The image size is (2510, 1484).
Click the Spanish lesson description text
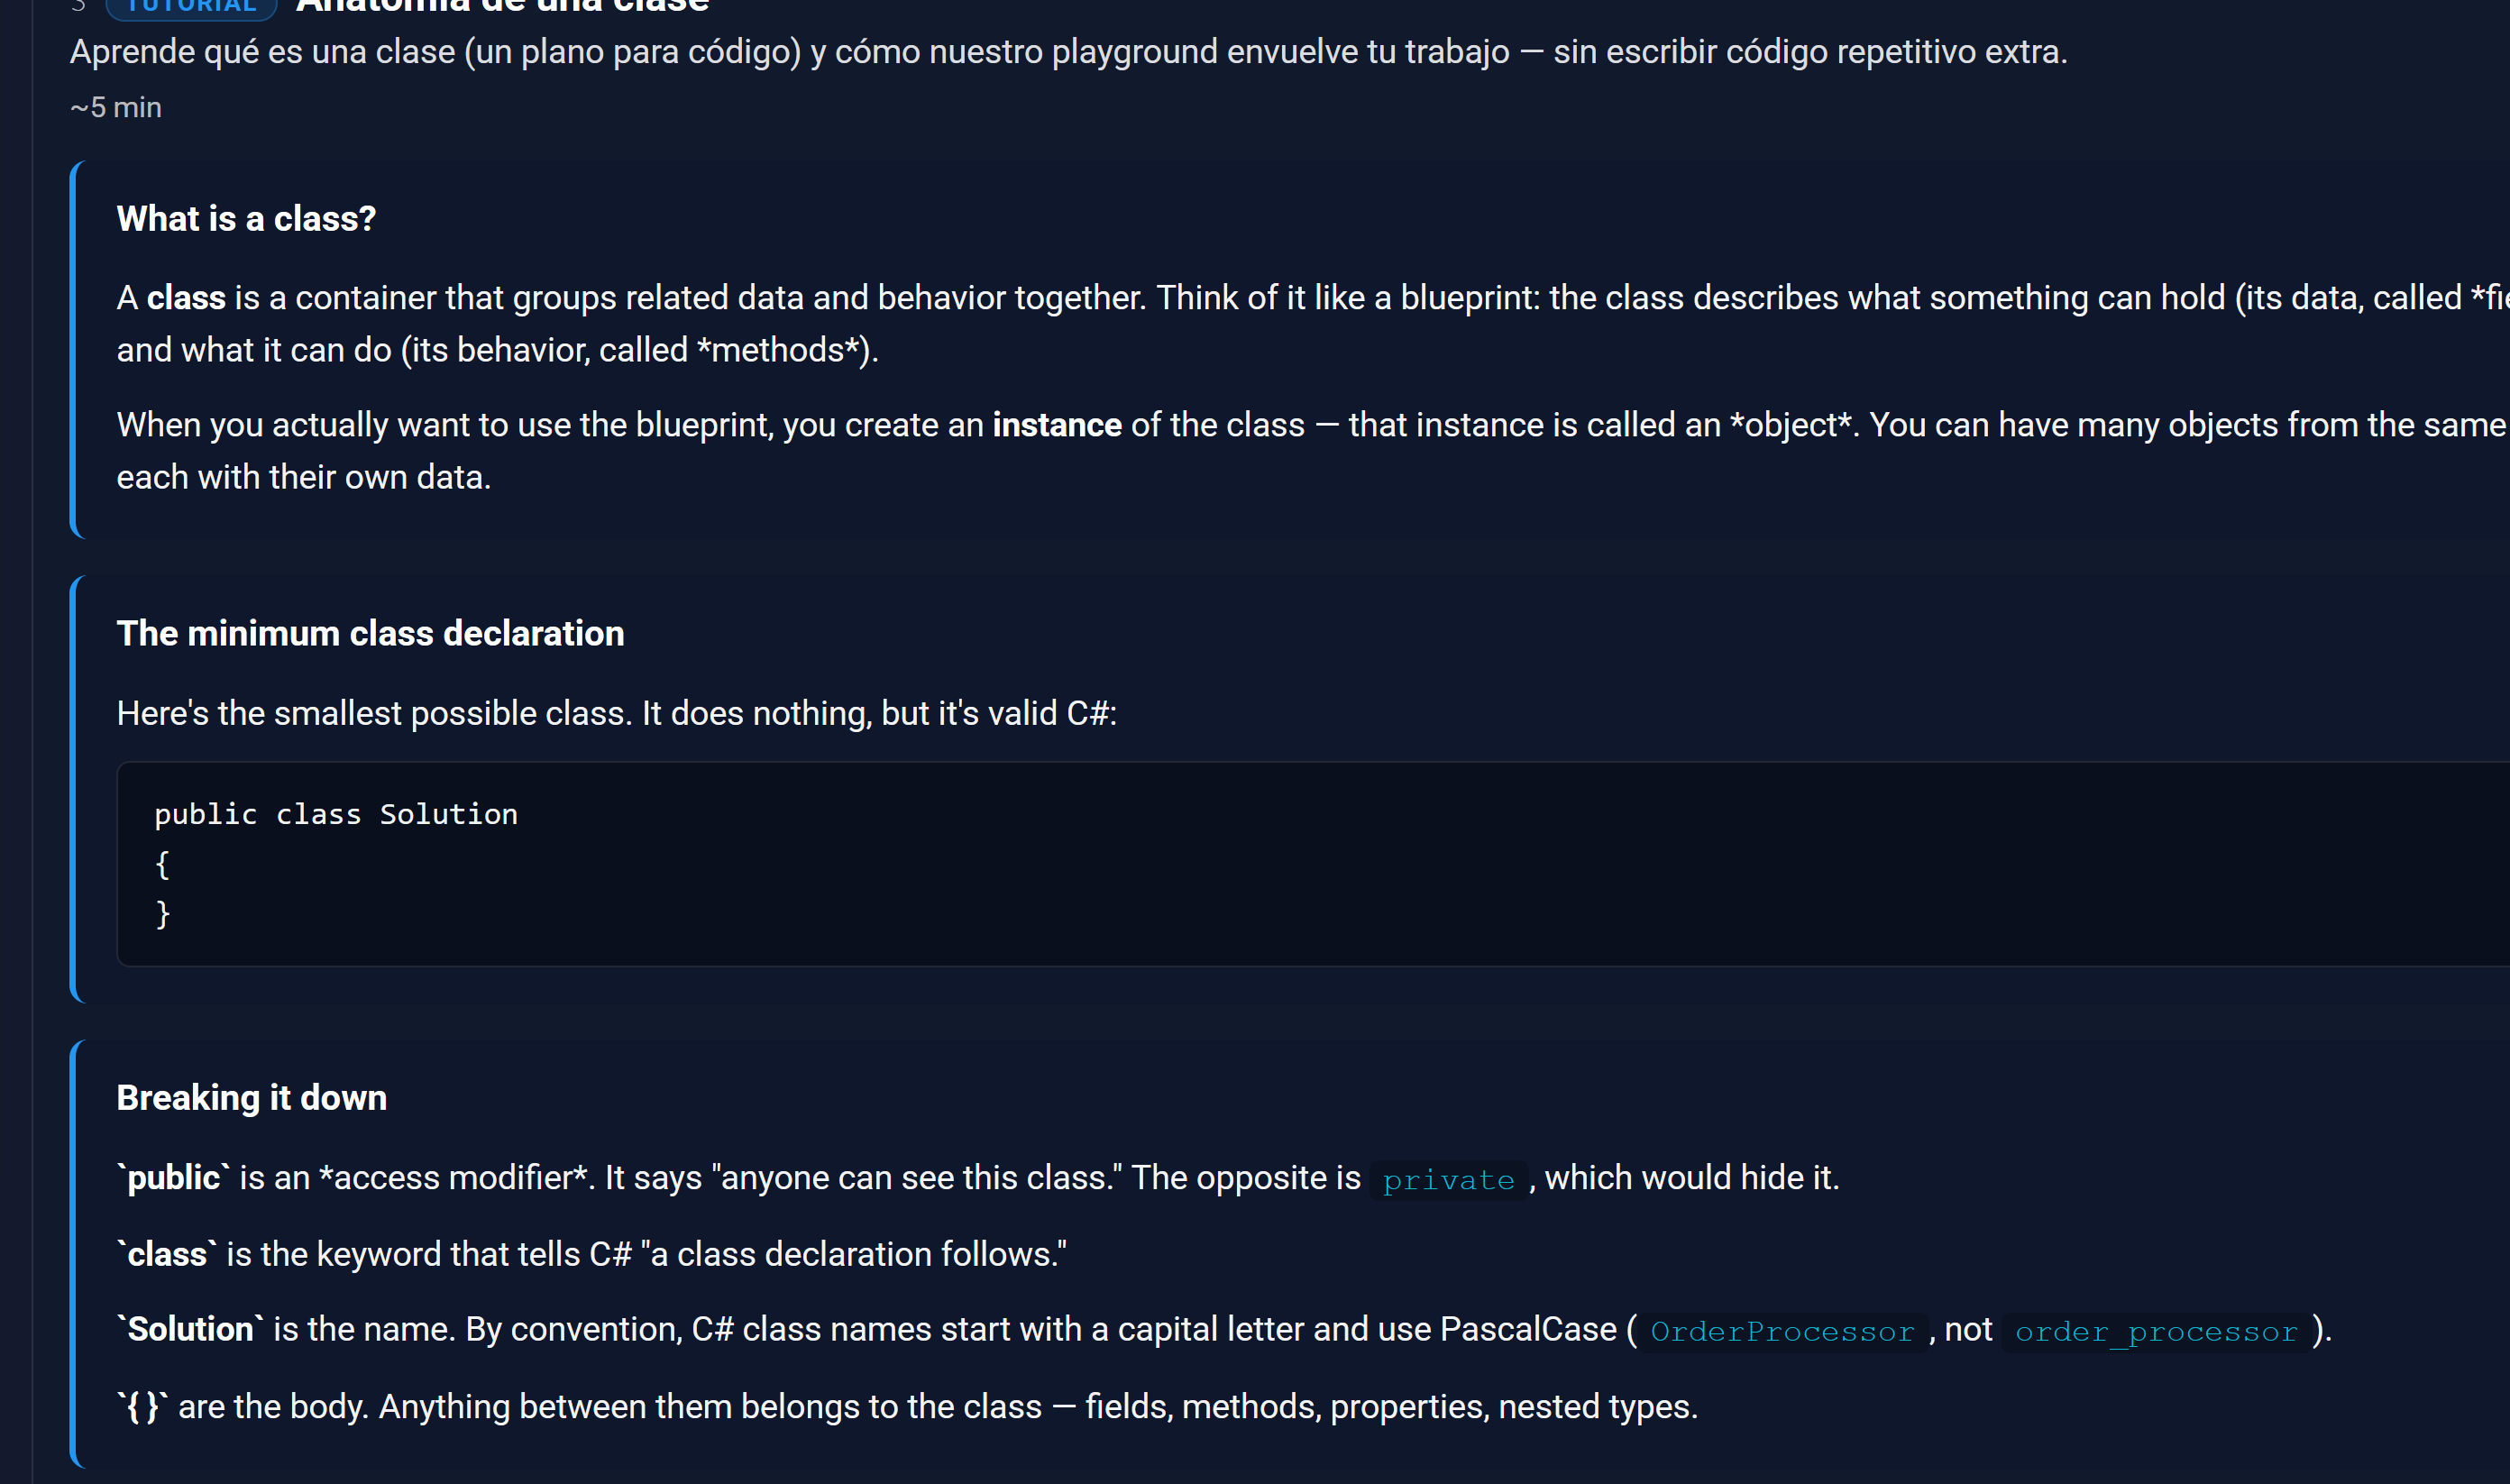coord(1068,51)
